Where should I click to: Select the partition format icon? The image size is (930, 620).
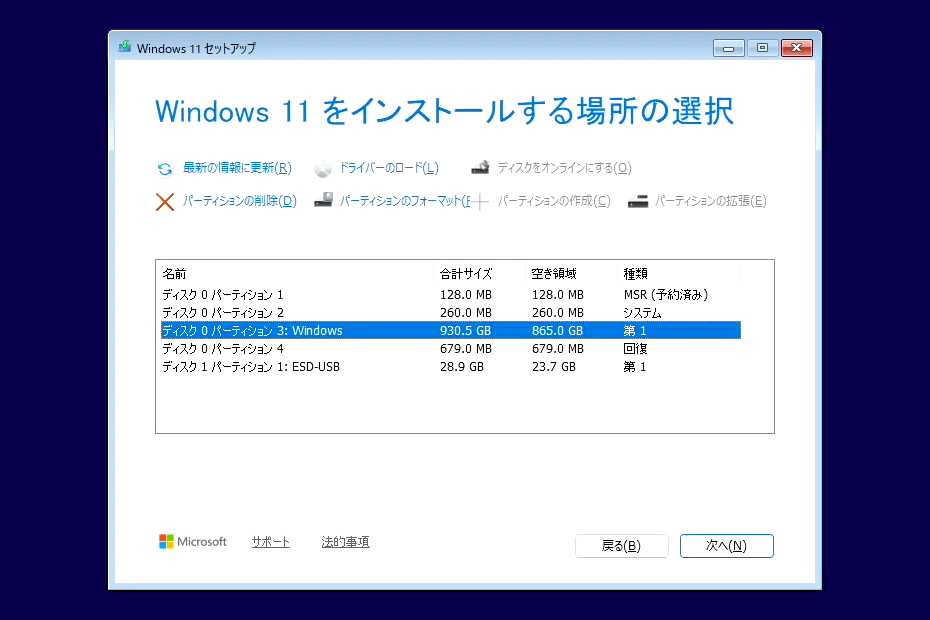click(322, 201)
